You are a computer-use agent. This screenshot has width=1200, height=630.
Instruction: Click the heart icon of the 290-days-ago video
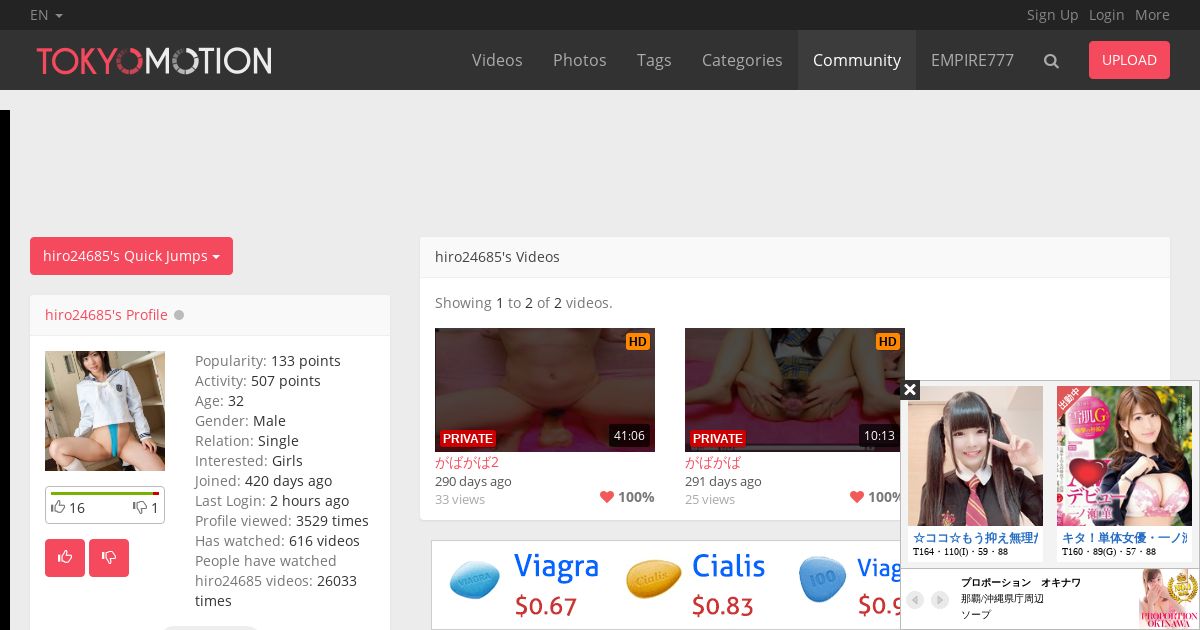[x=607, y=497]
